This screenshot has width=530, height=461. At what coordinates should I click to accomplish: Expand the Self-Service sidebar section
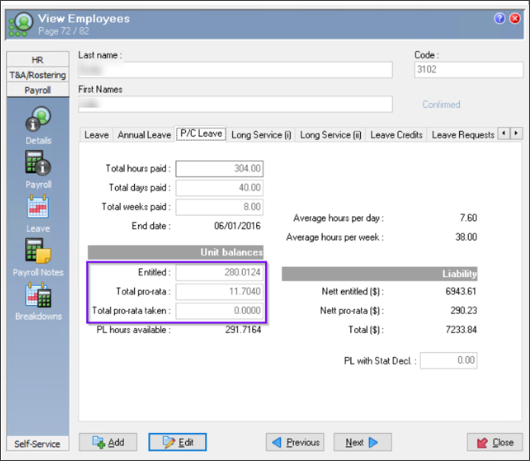click(38, 443)
